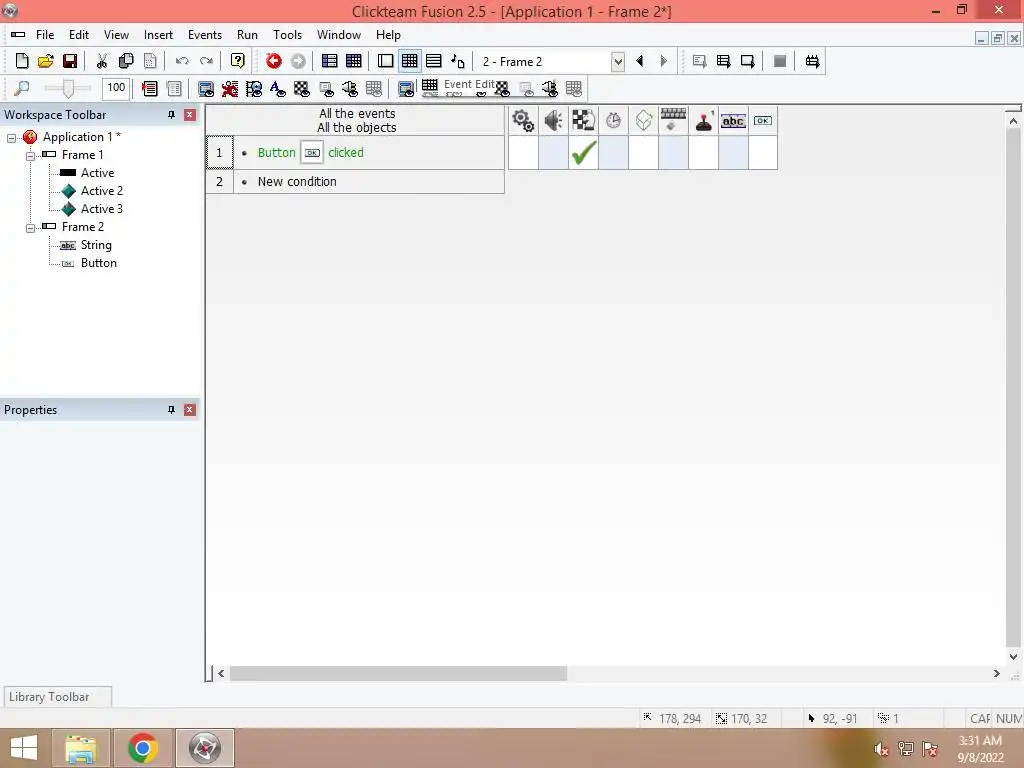This screenshot has height=768, width=1024.
Task: Pin the Properties panel
Action: (x=171, y=410)
